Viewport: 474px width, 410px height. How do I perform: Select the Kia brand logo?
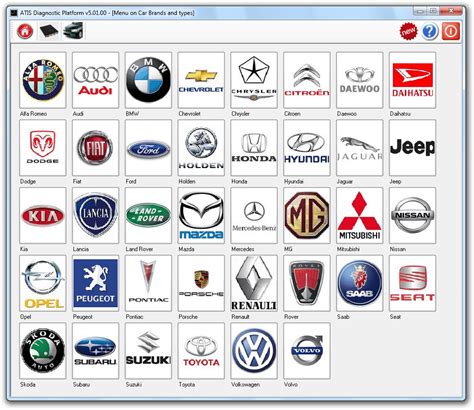(x=43, y=215)
